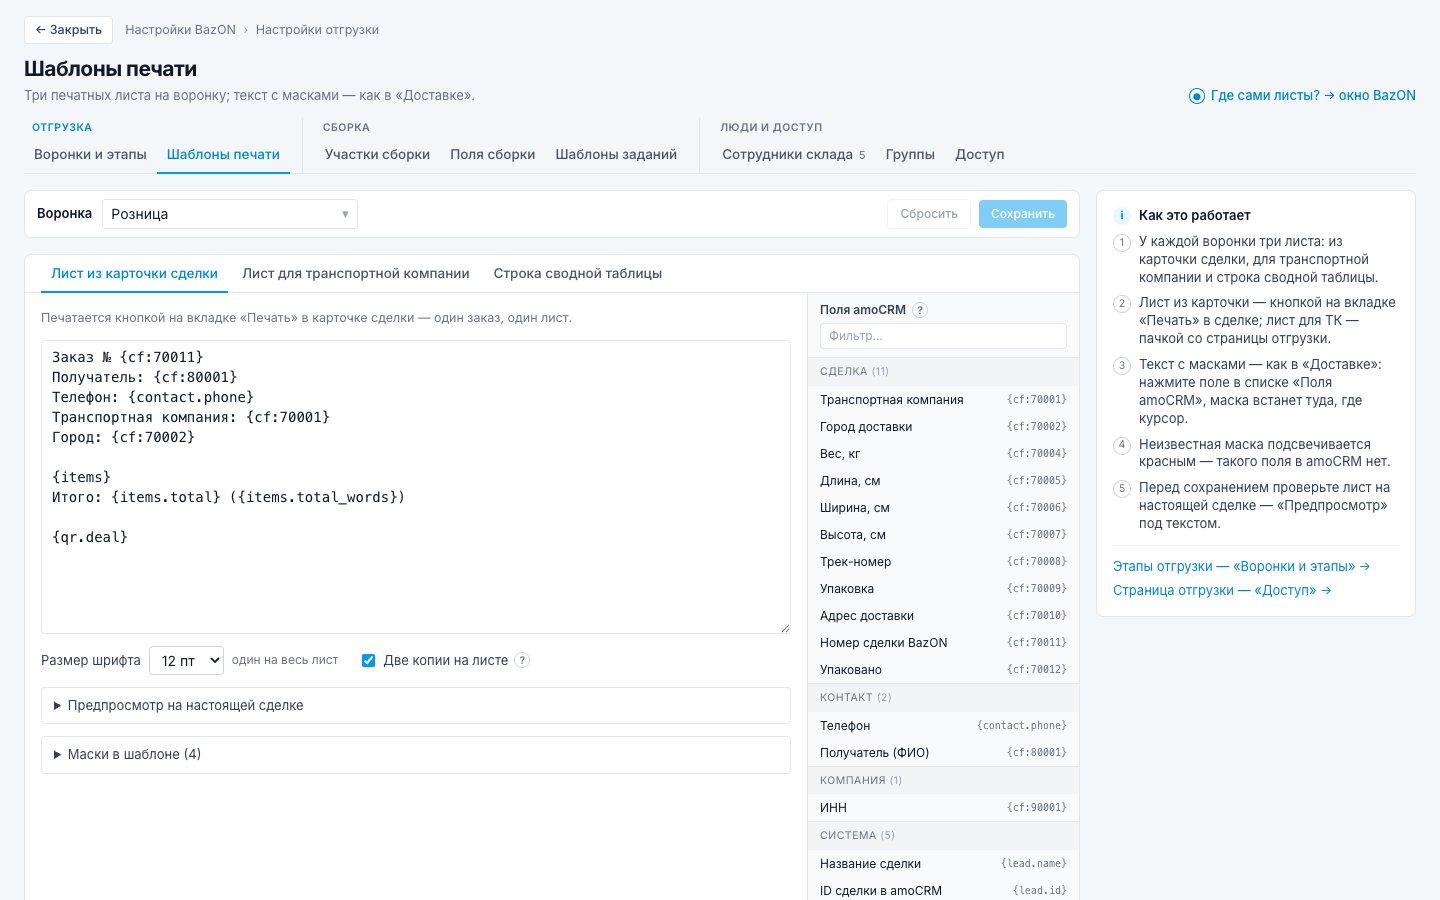Open the Группы tab
This screenshot has height=900, width=1440.
tap(910, 154)
